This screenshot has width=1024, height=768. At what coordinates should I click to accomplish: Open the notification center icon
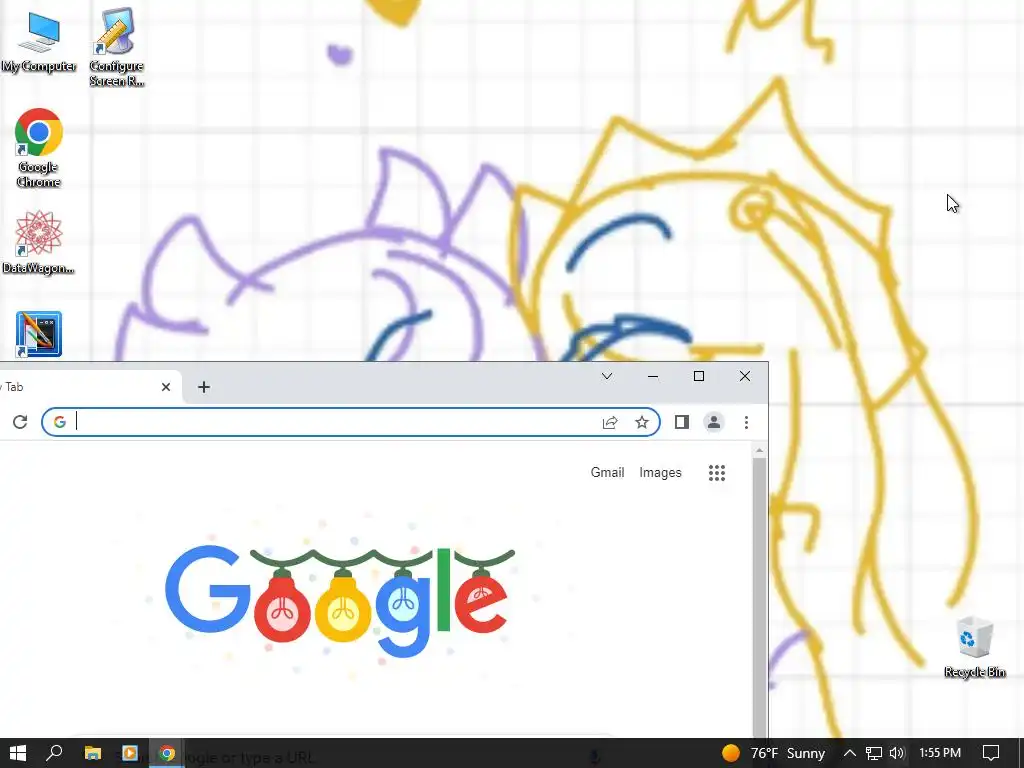click(991, 753)
